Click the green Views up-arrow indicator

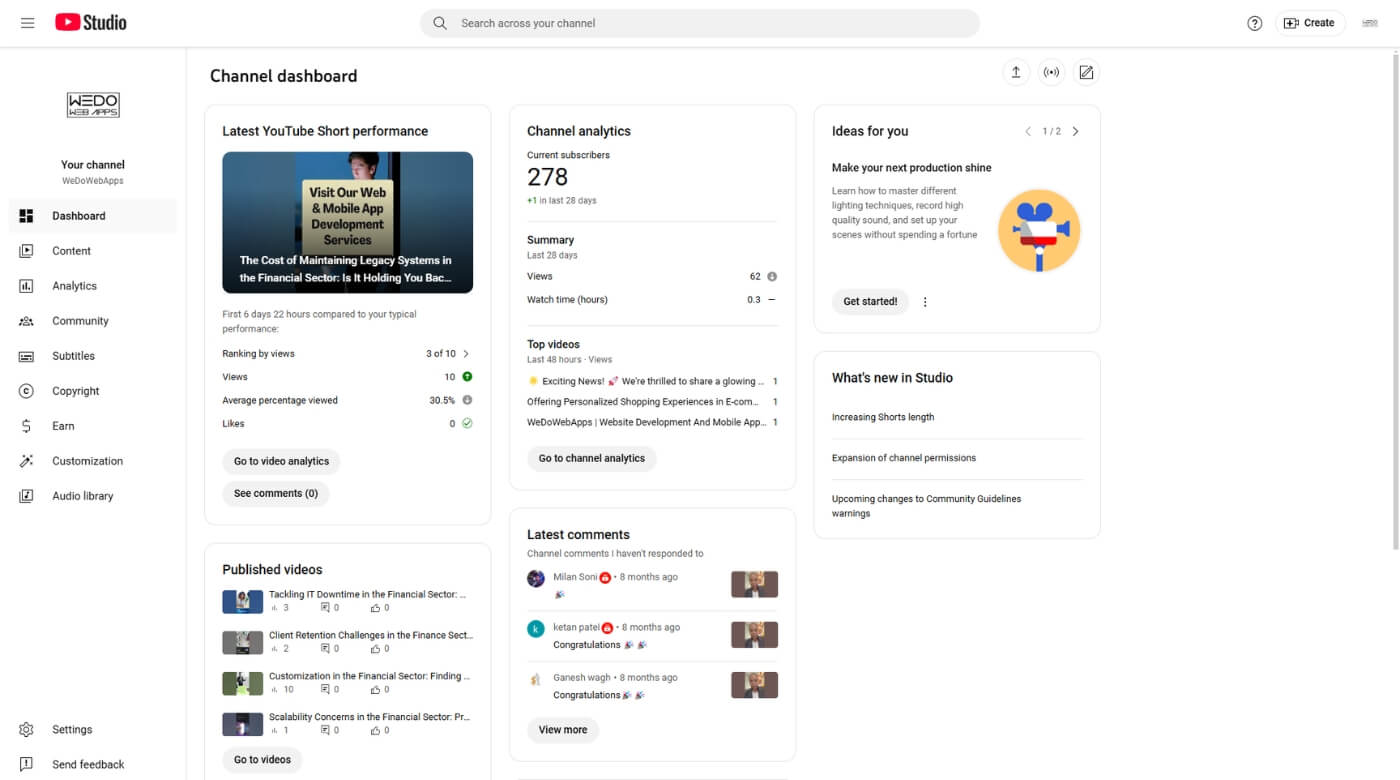tap(467, 377)
